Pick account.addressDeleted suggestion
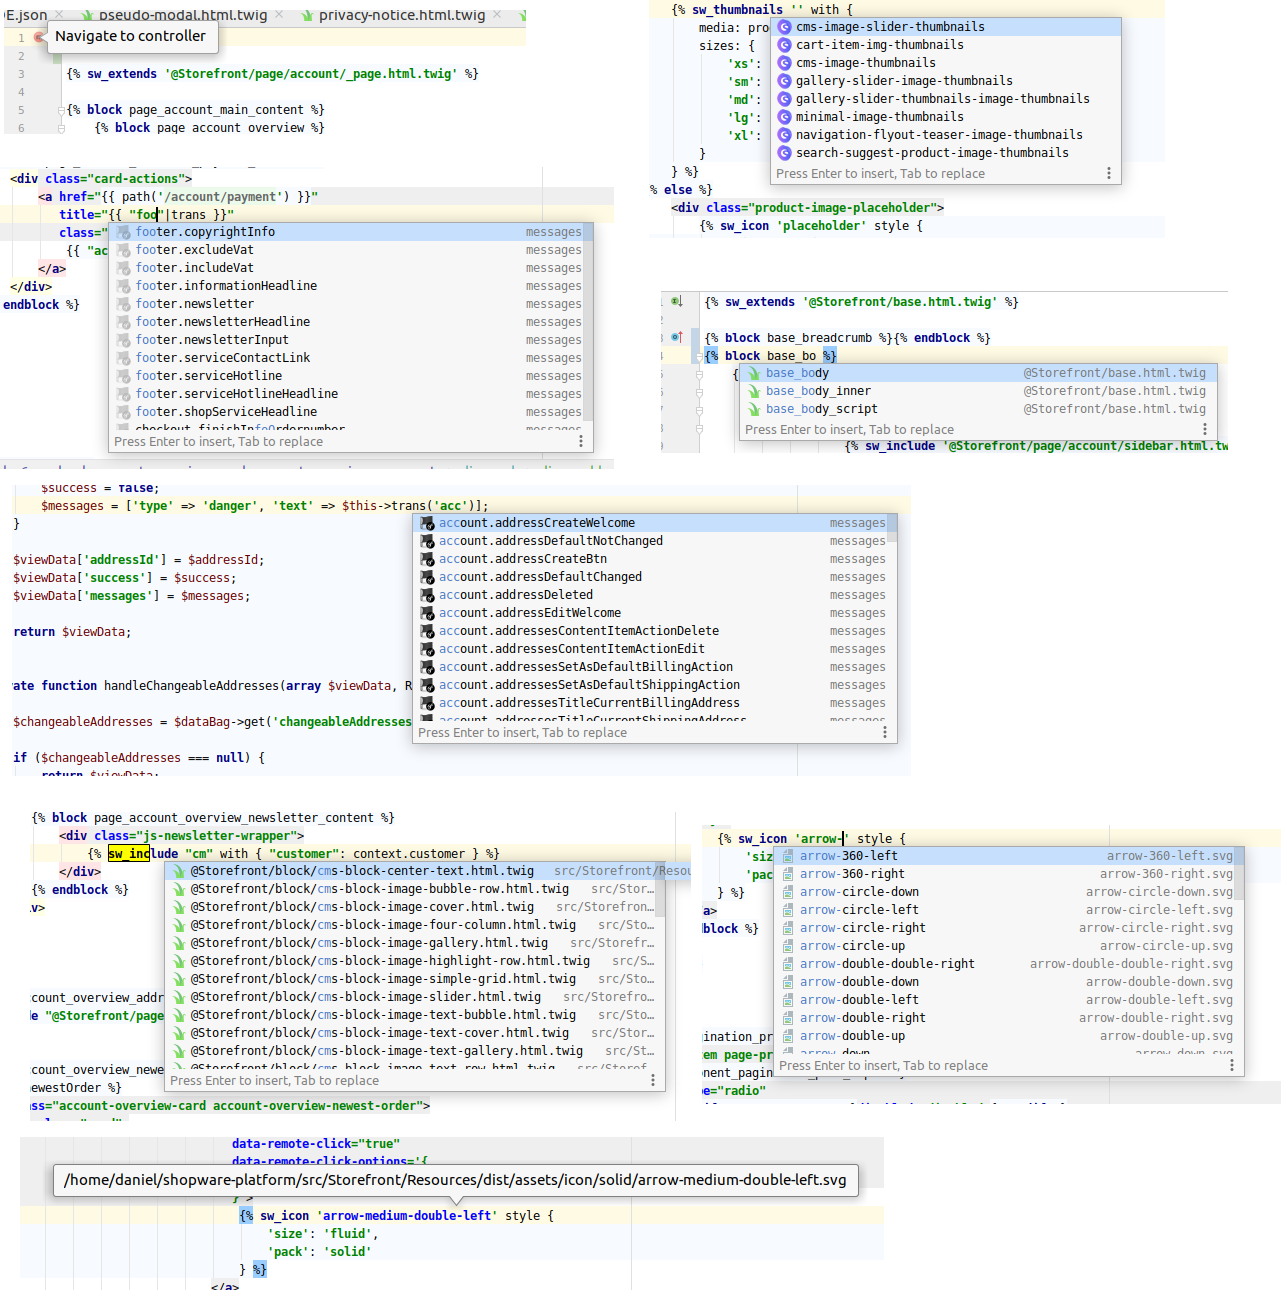Image resolution: width=1281 pixels, height=1290 pixels. [x=655, y=595]
